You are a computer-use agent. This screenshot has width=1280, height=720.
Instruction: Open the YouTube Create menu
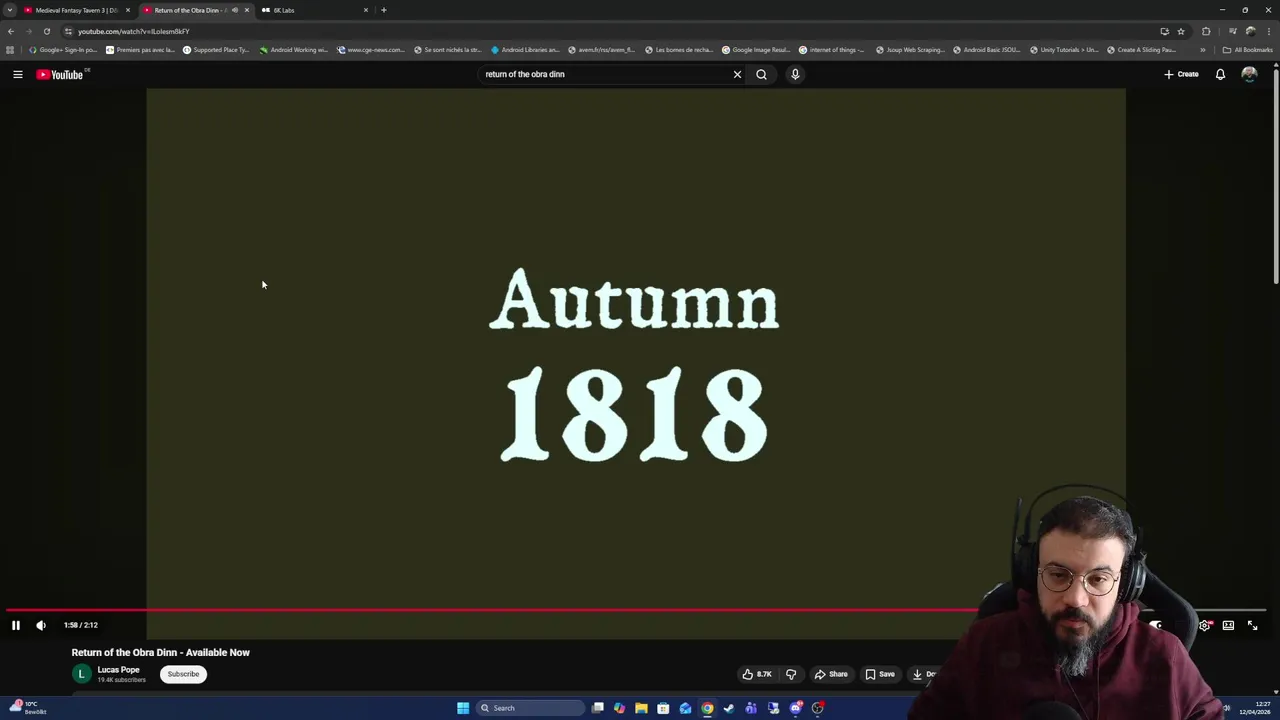pos(1181,74)
